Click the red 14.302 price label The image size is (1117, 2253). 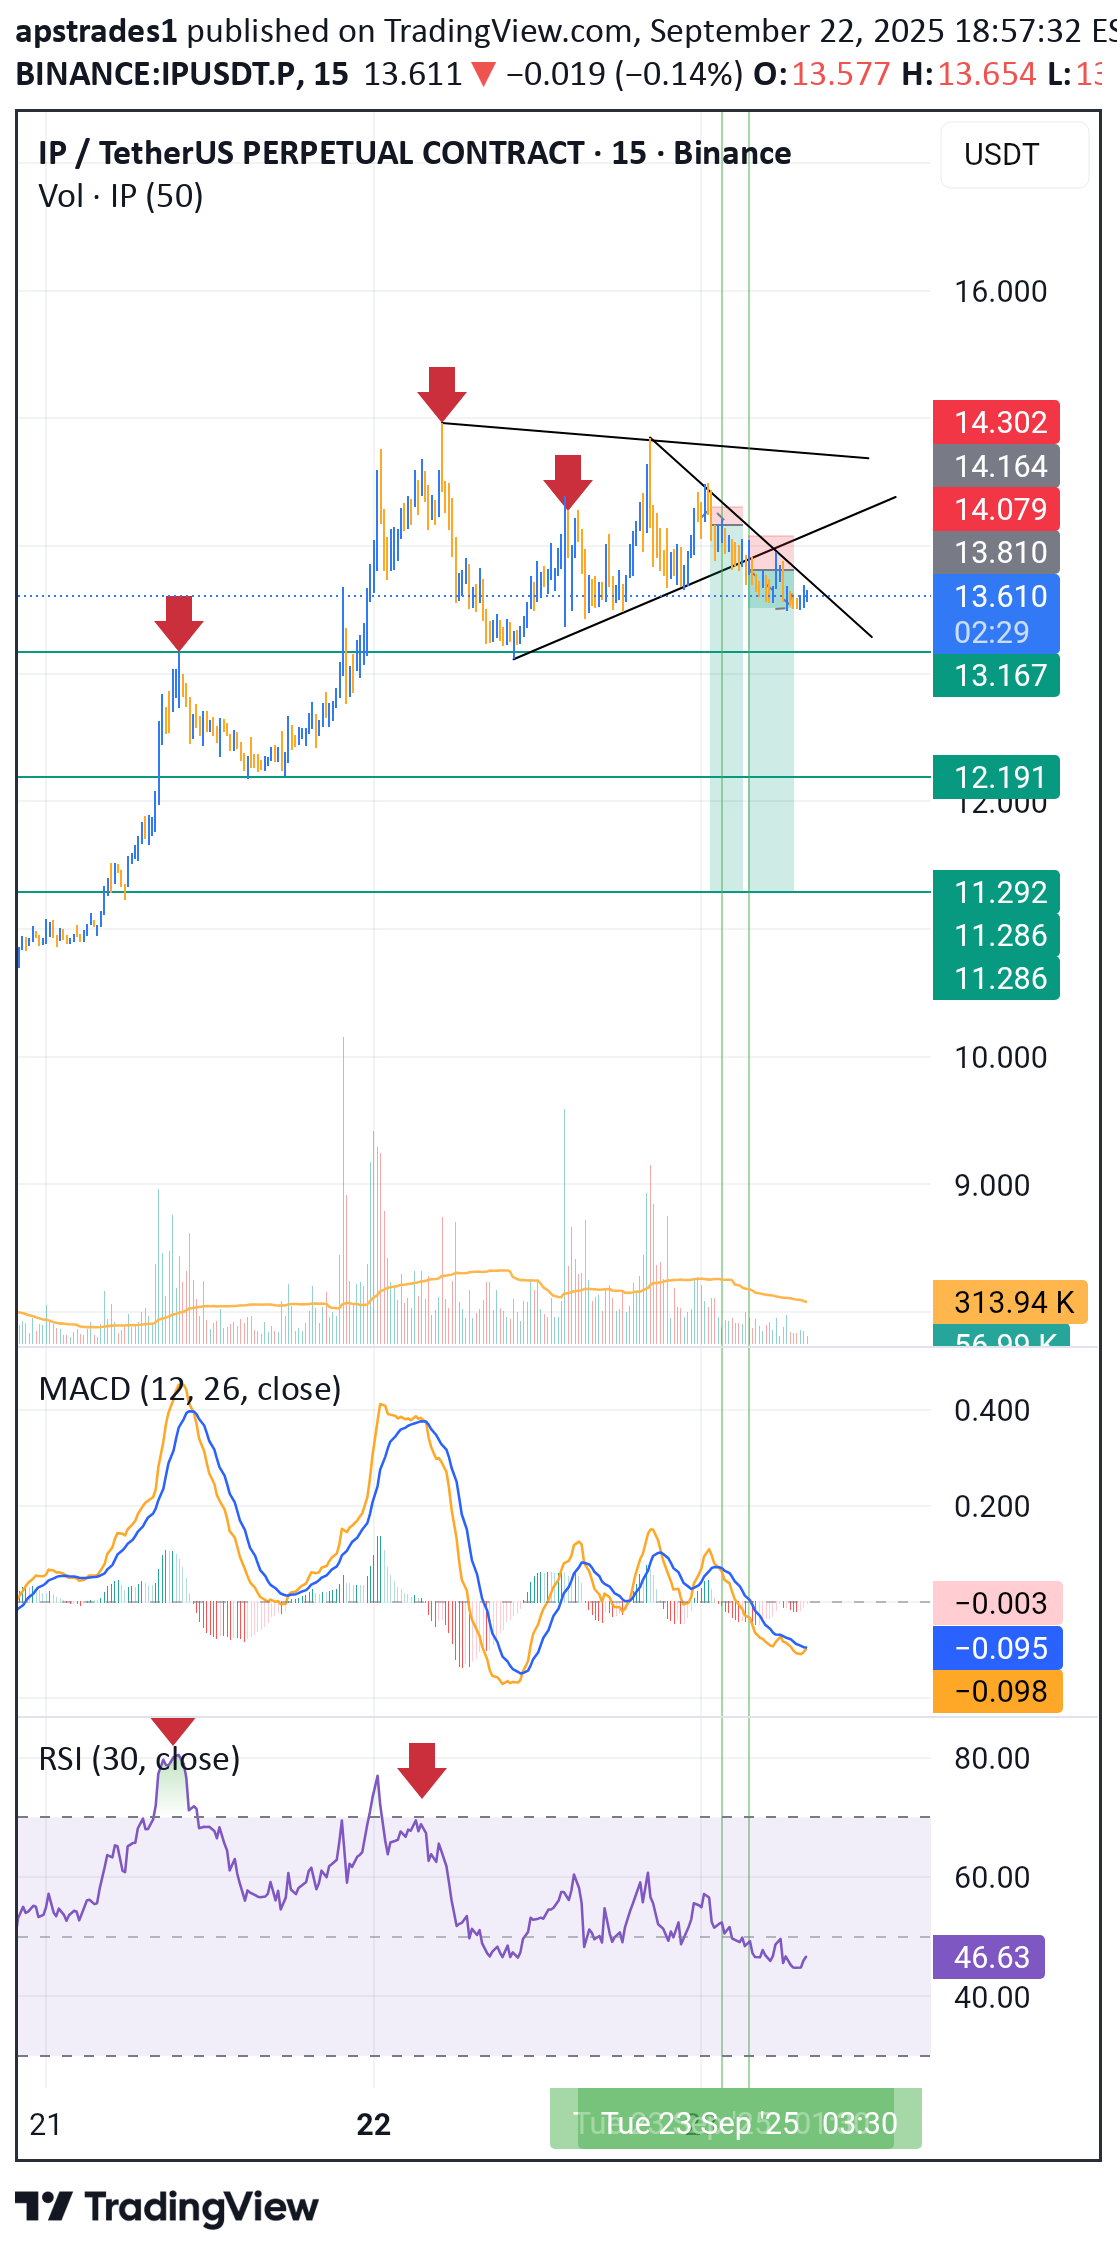click(995, 422)
